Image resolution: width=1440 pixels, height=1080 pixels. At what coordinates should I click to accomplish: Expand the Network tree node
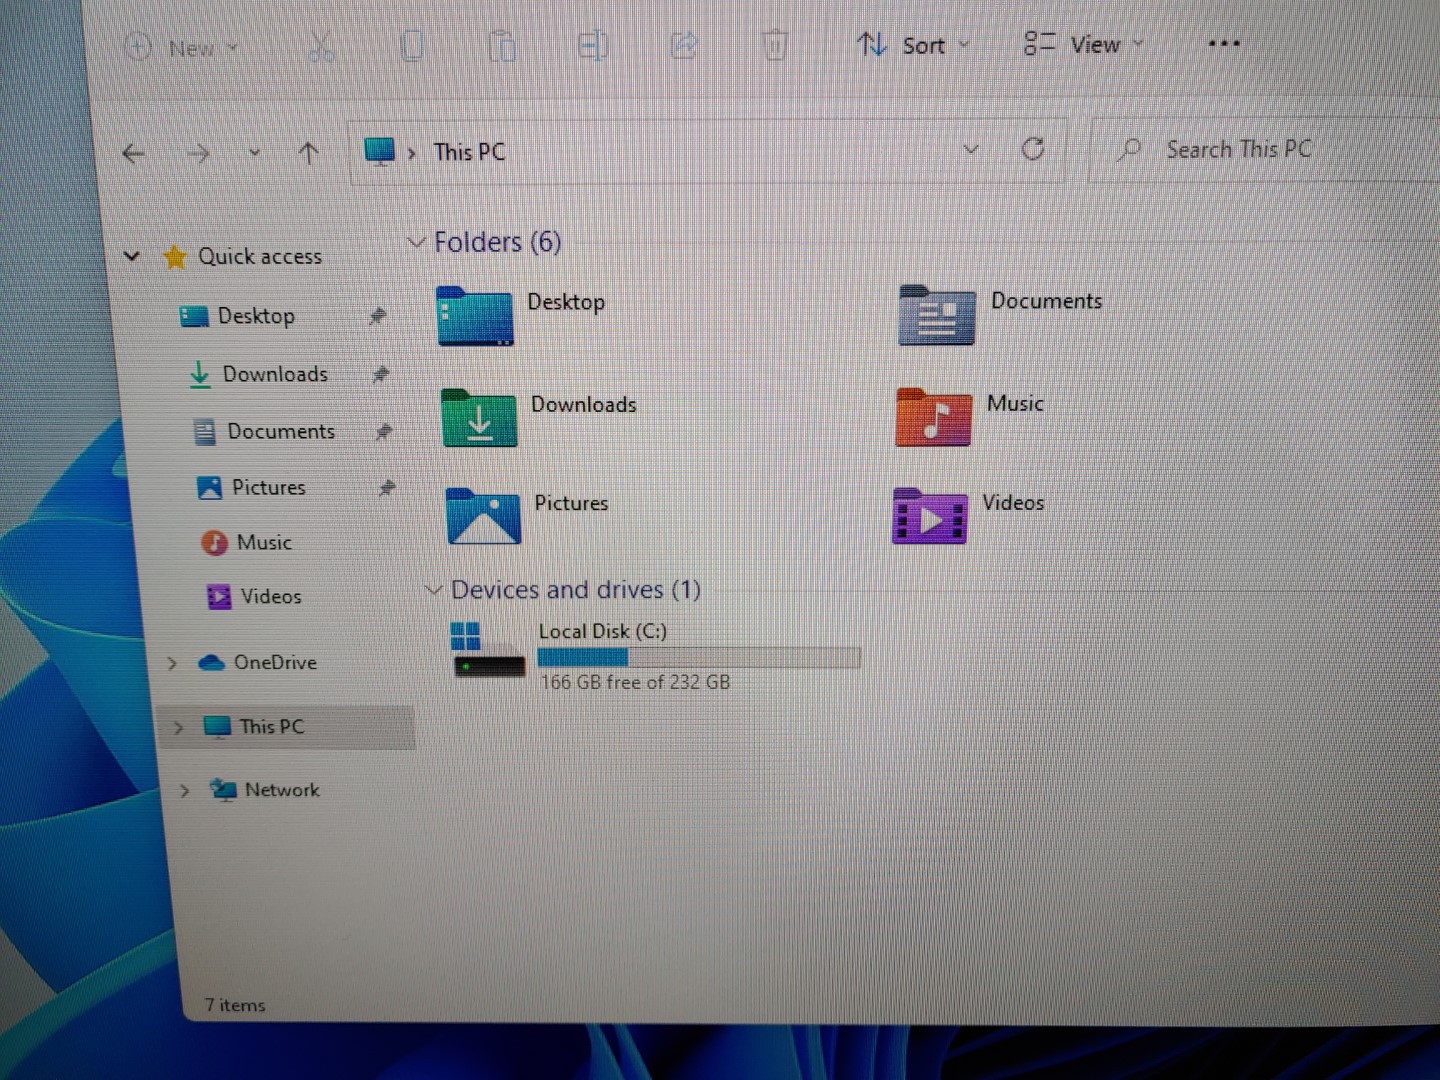point(184,790)
